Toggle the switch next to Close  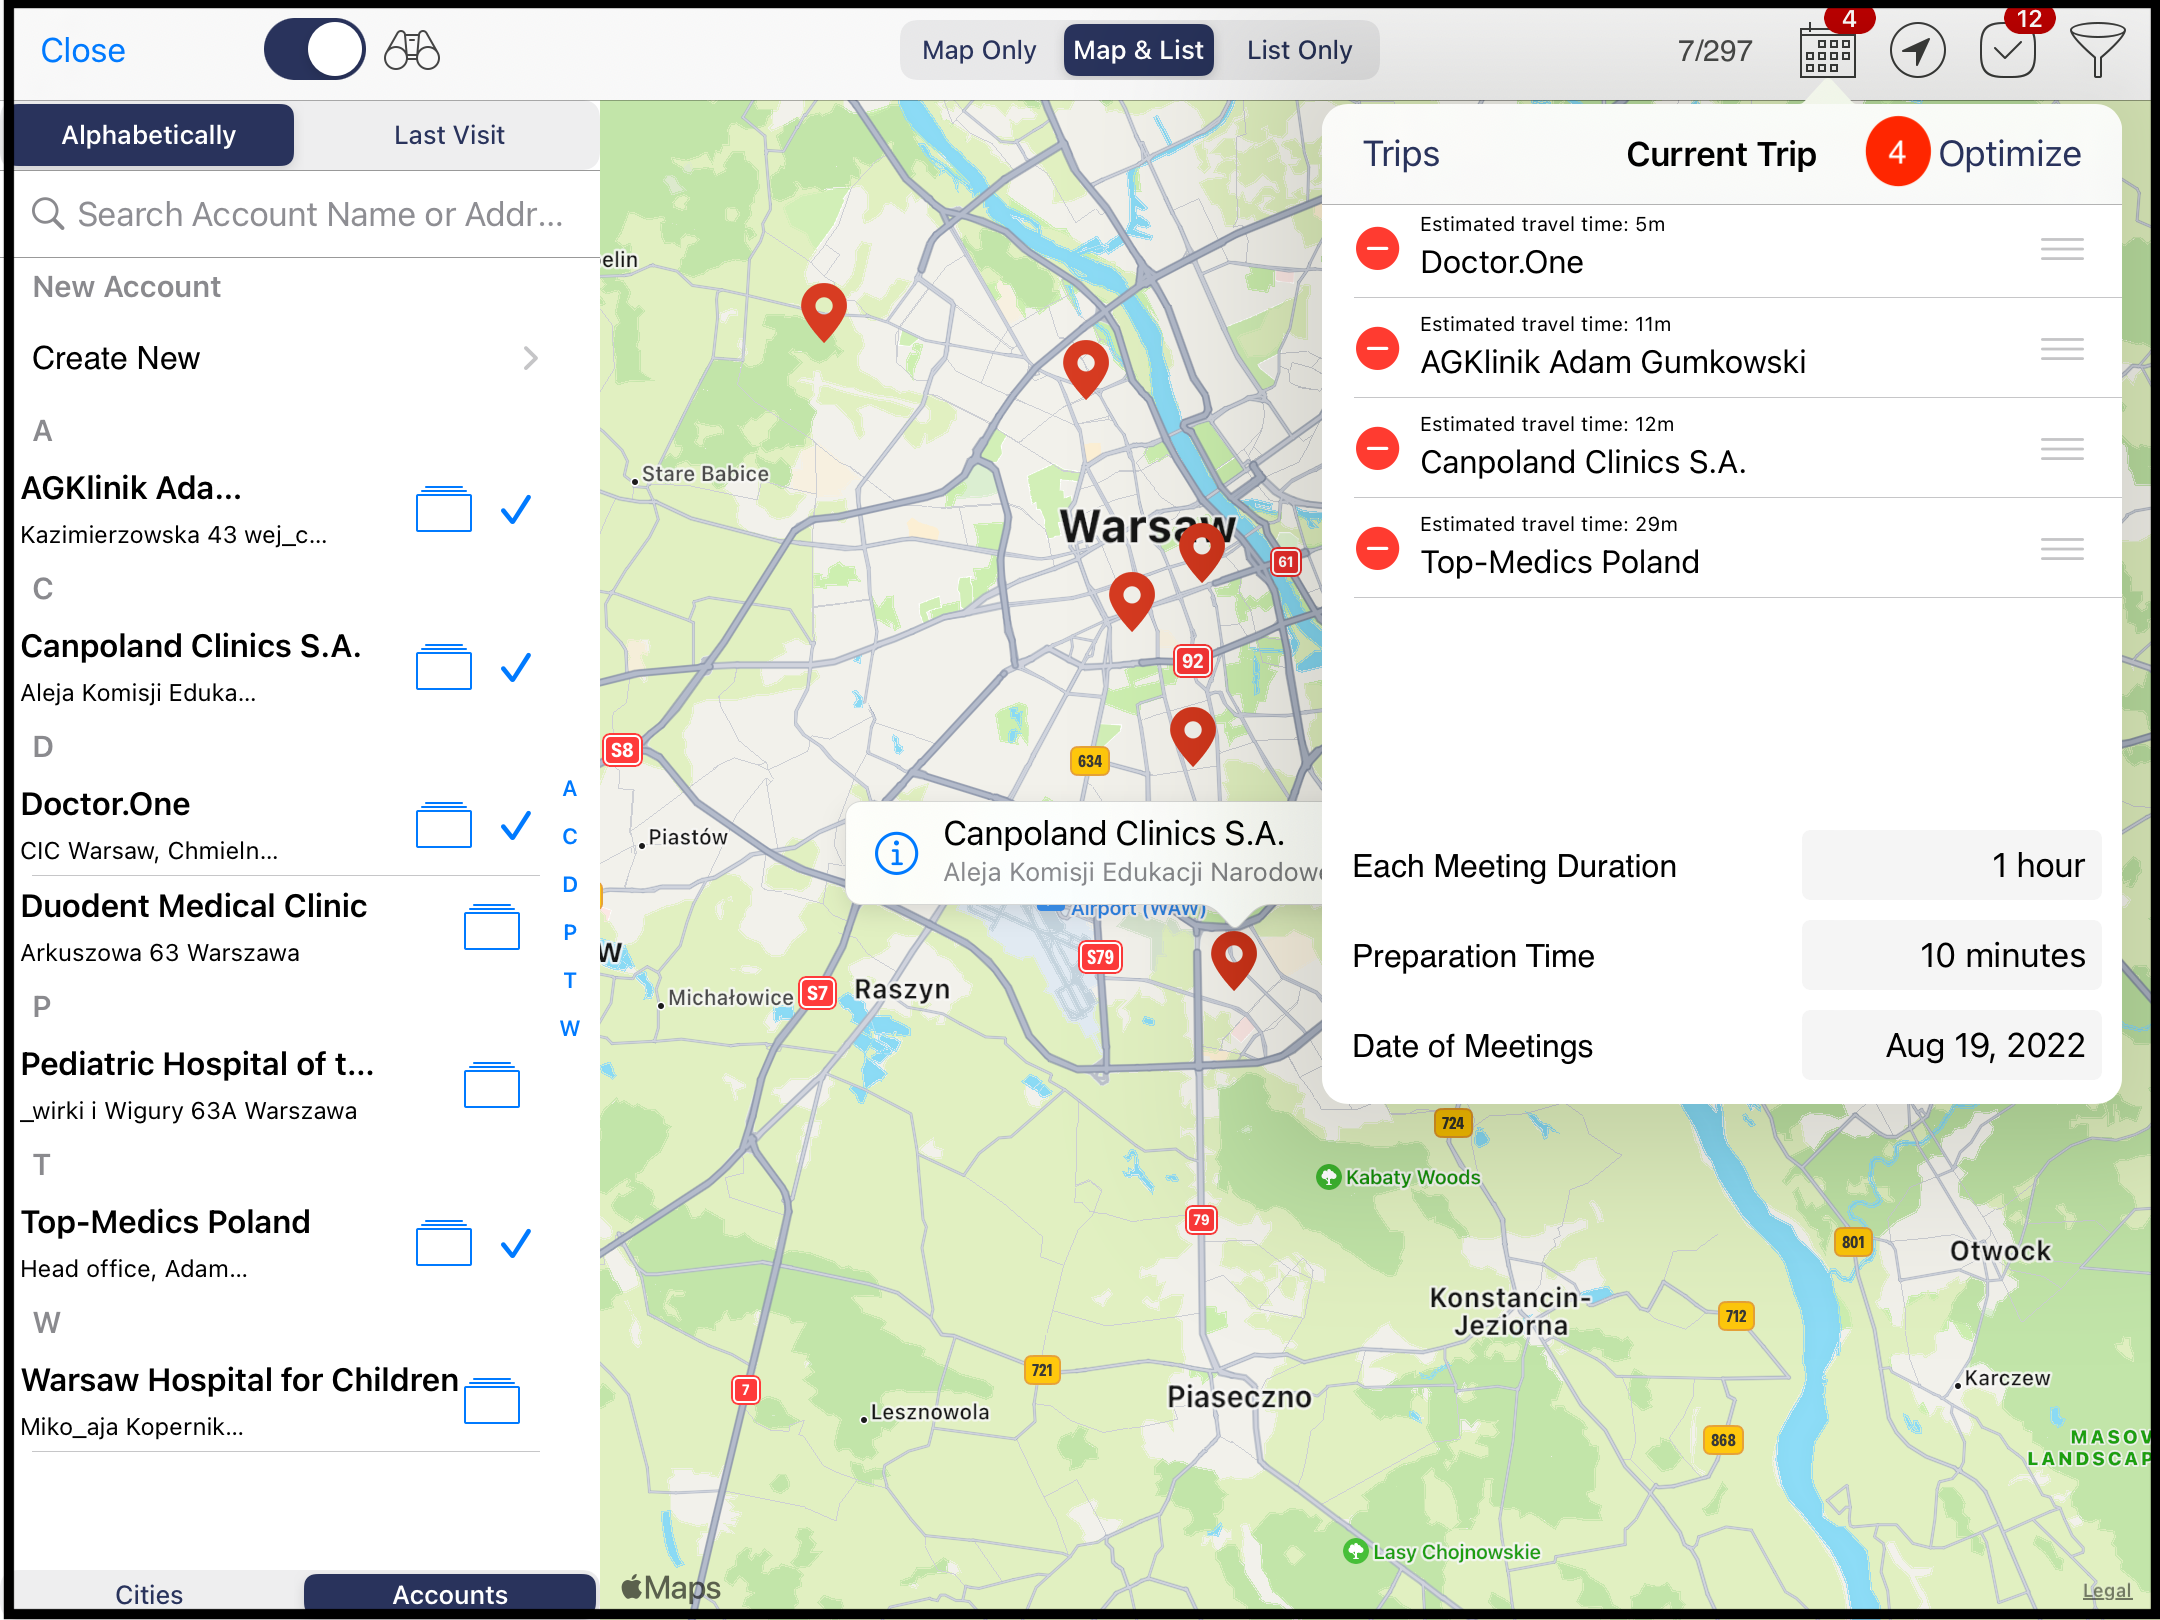click(314, 50)
